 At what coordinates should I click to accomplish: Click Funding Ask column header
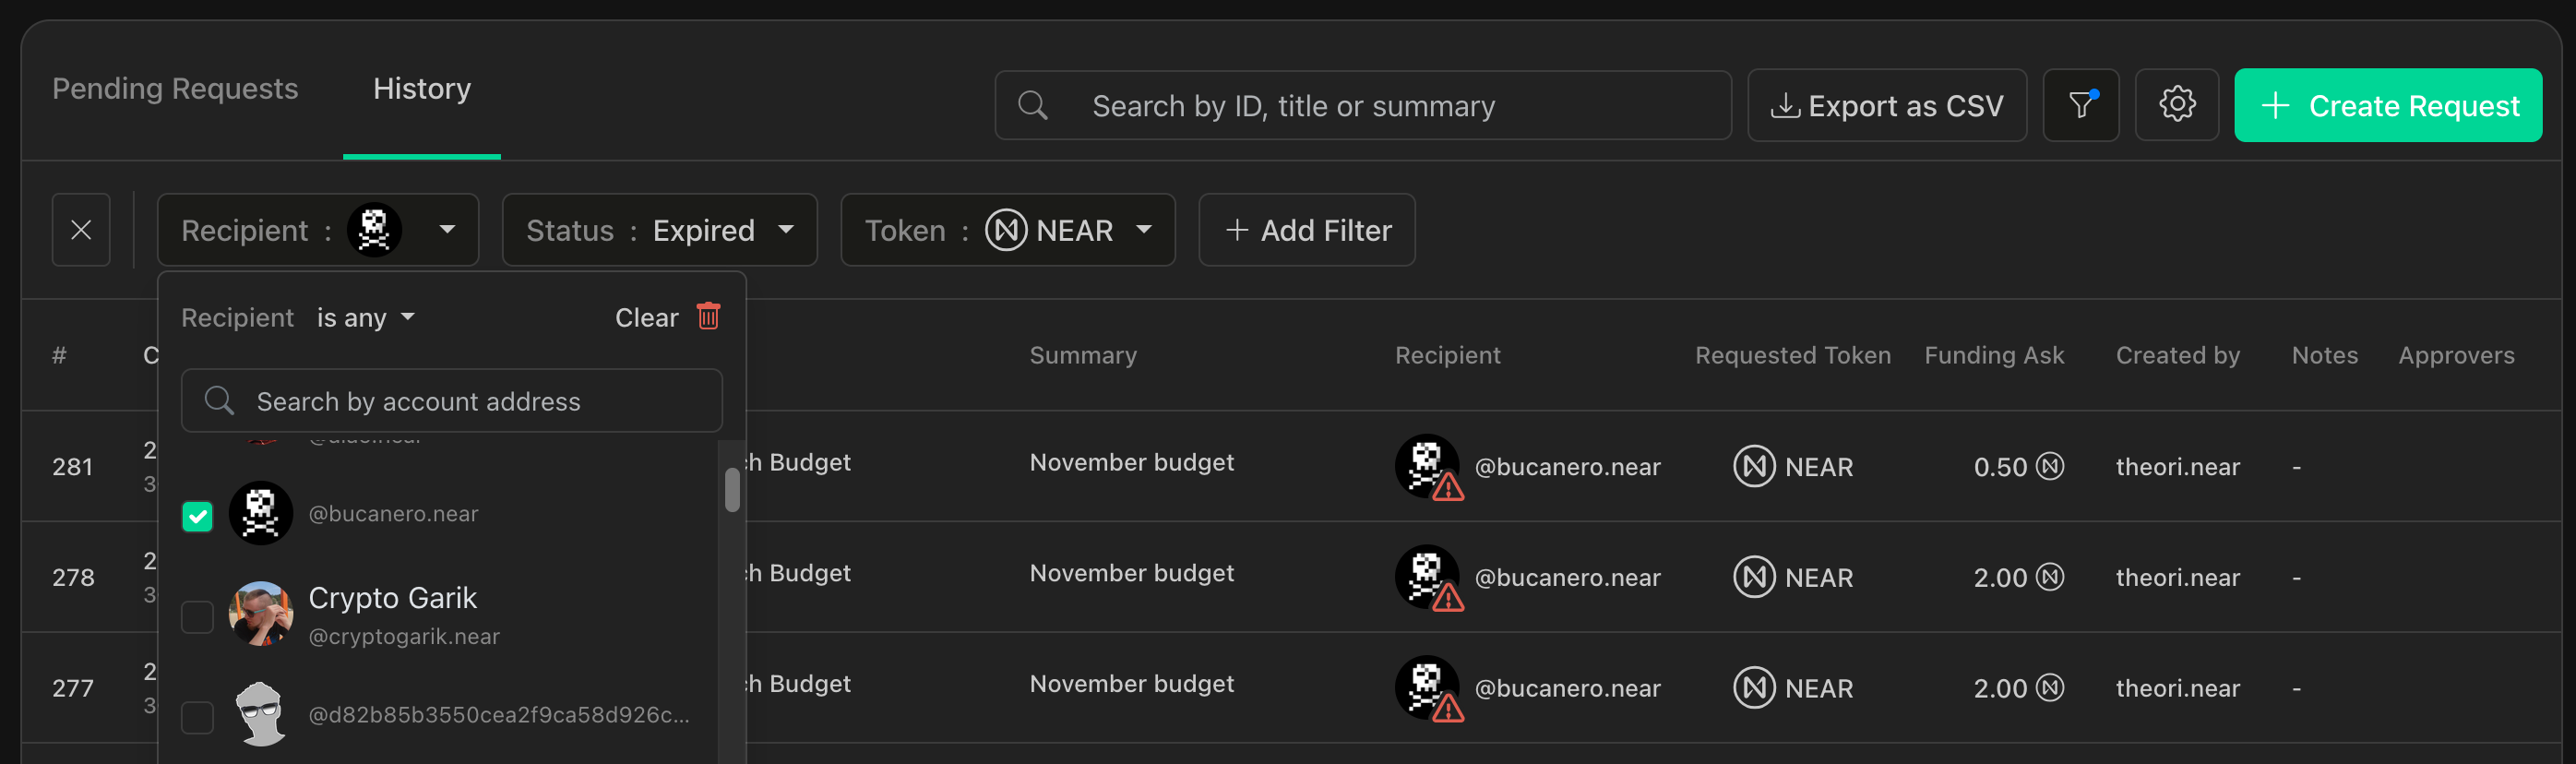[1994, 355]
